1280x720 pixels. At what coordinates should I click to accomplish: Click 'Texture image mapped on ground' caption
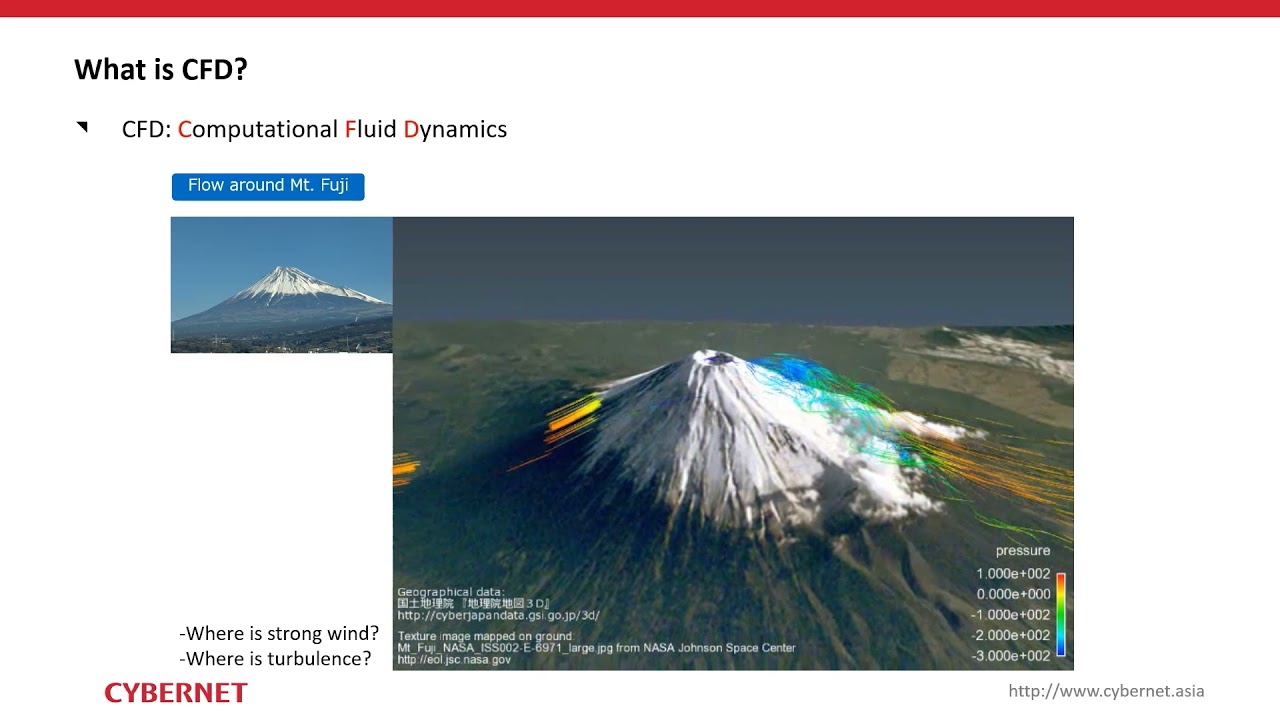485,636
